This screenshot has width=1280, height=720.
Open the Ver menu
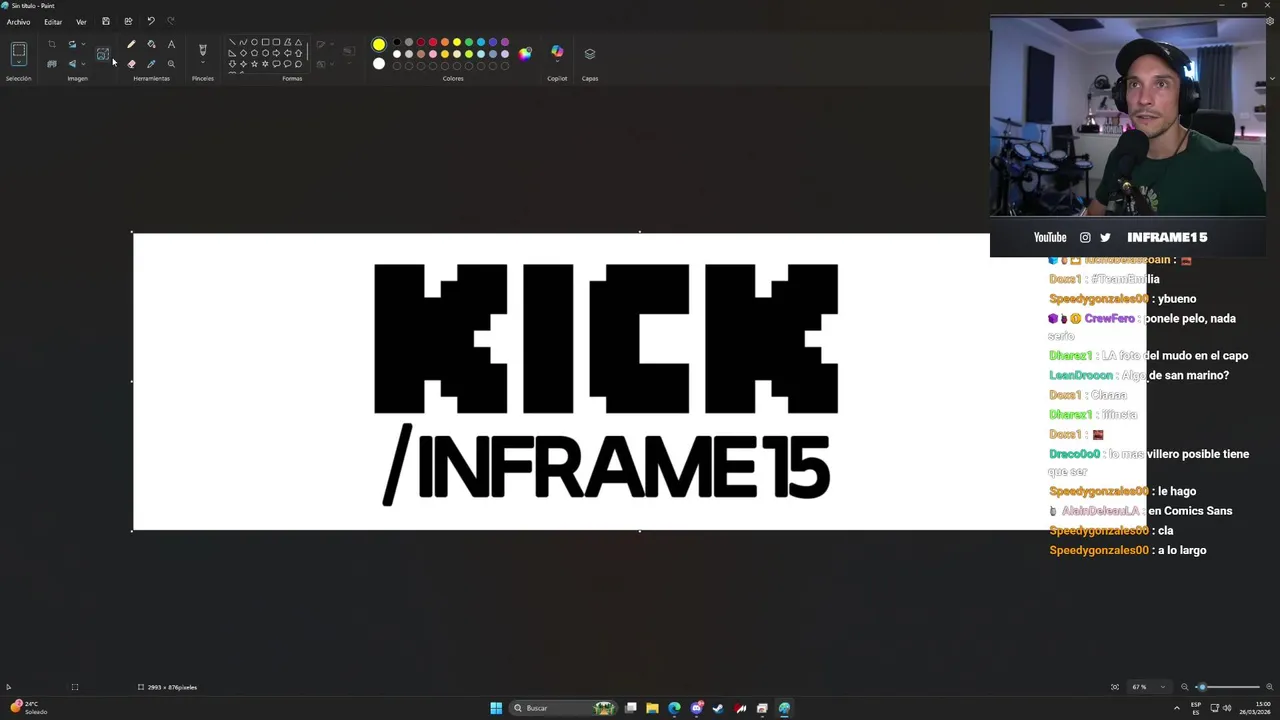click(81, 22)
